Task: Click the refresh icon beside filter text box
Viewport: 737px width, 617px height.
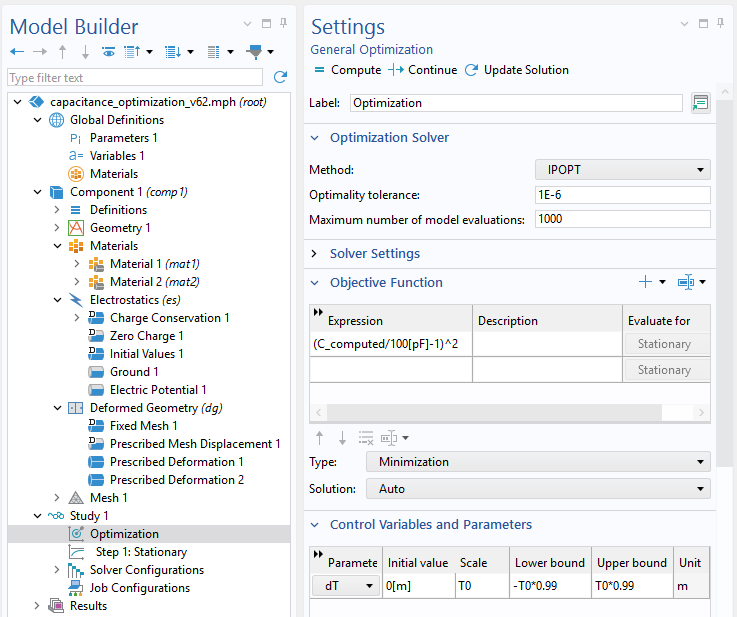Action: (280, 77)
